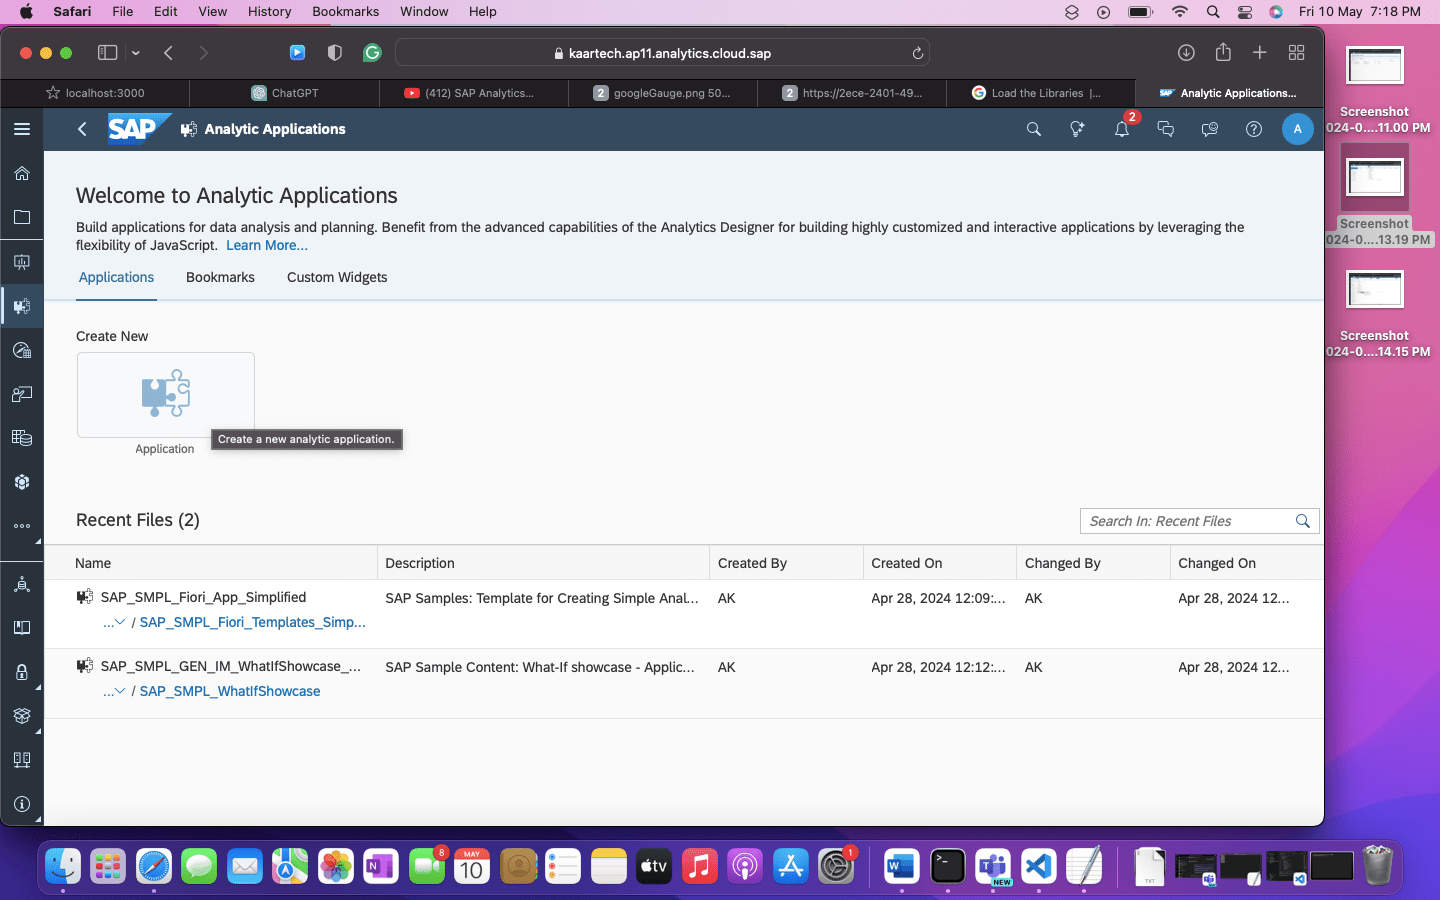
Task: Open the History menu in menu bar
Action: coord(269,11)
